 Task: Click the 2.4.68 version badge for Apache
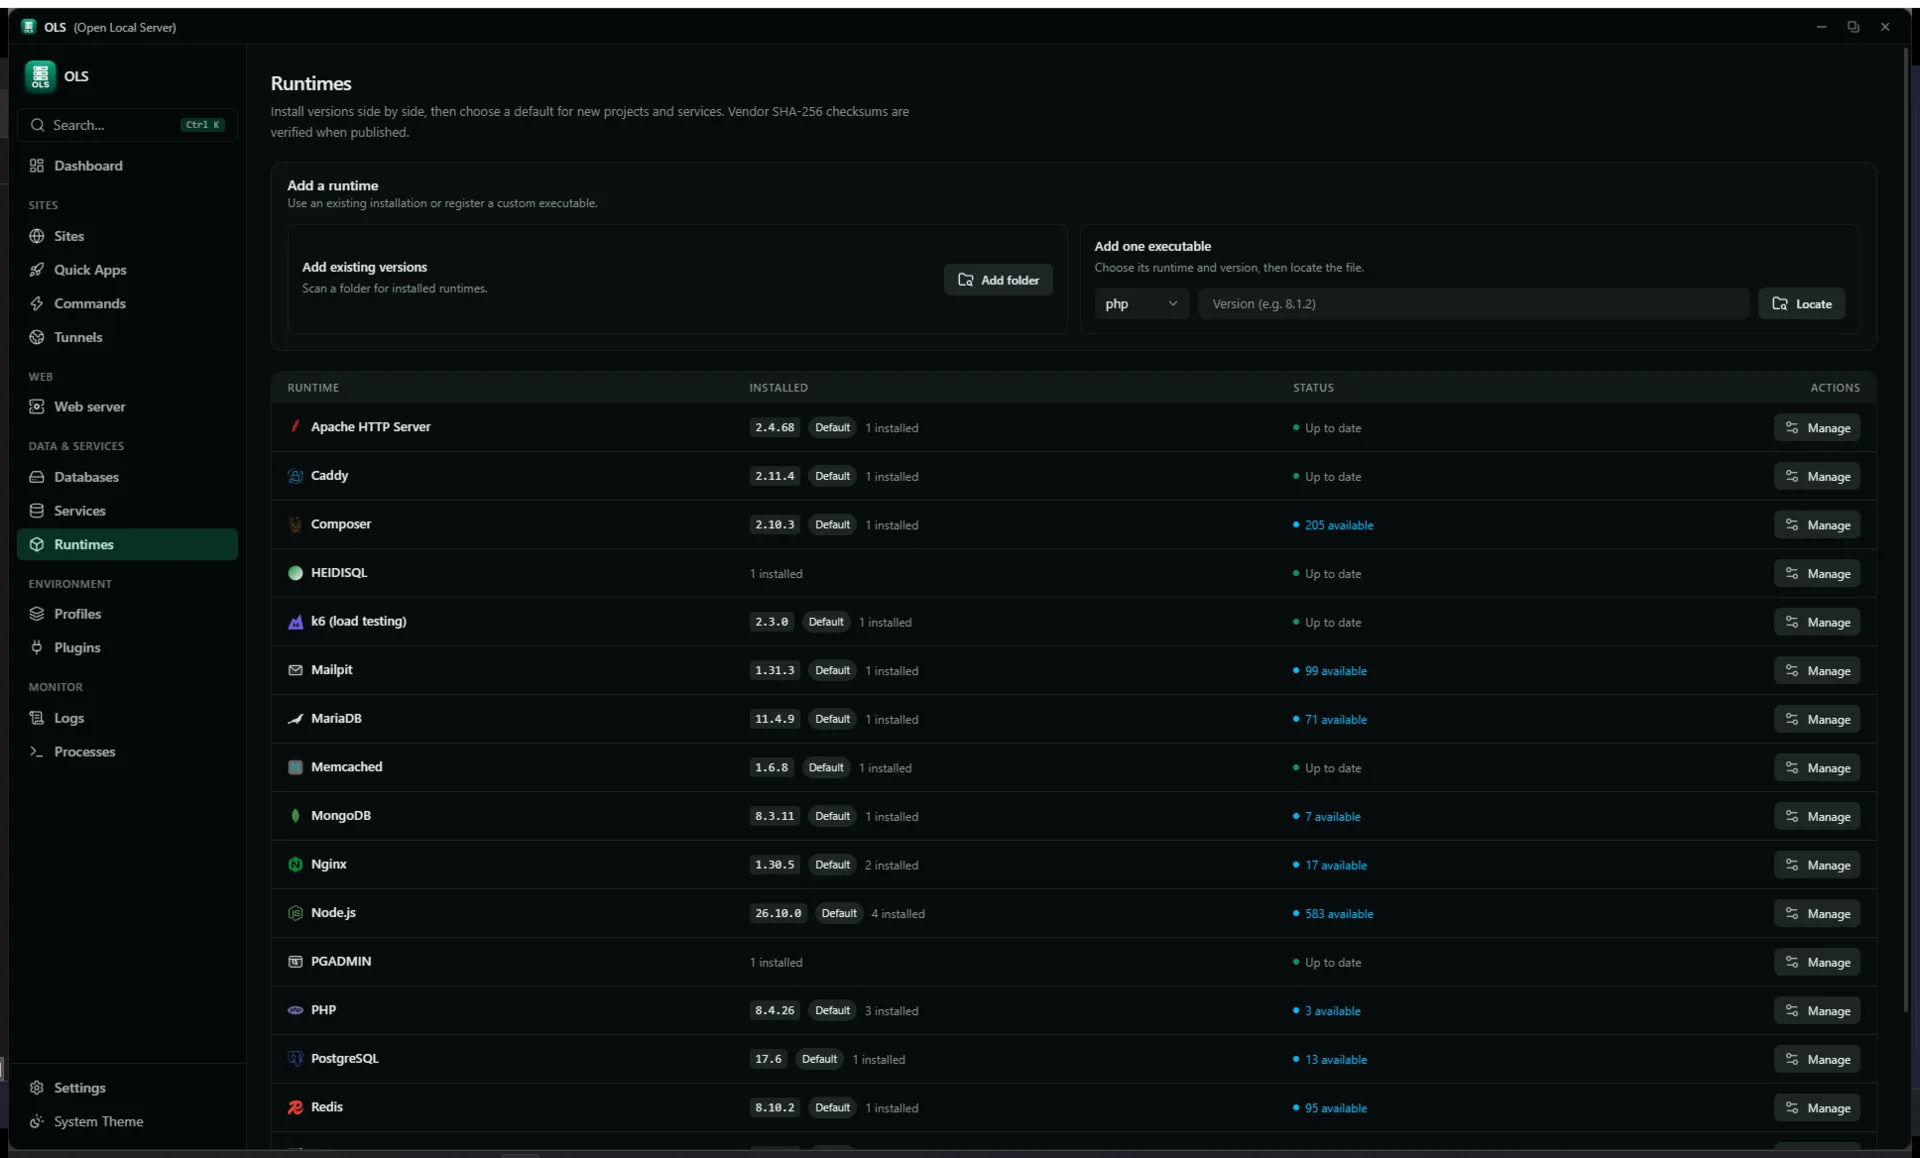tap(774, 428)
